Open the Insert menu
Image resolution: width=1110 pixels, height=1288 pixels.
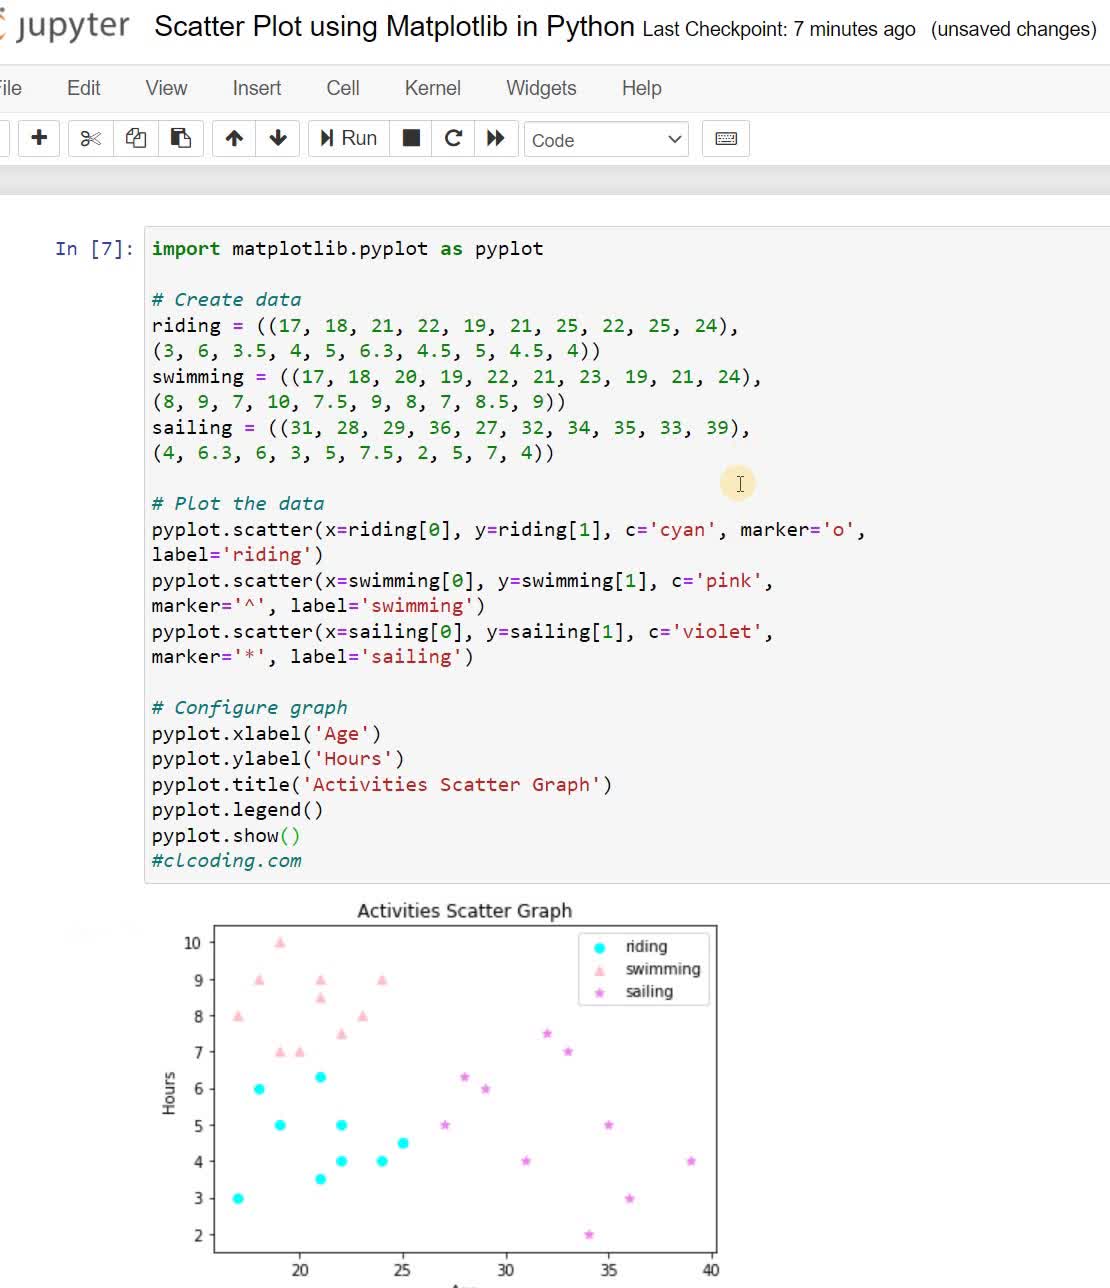coord(257,88)
